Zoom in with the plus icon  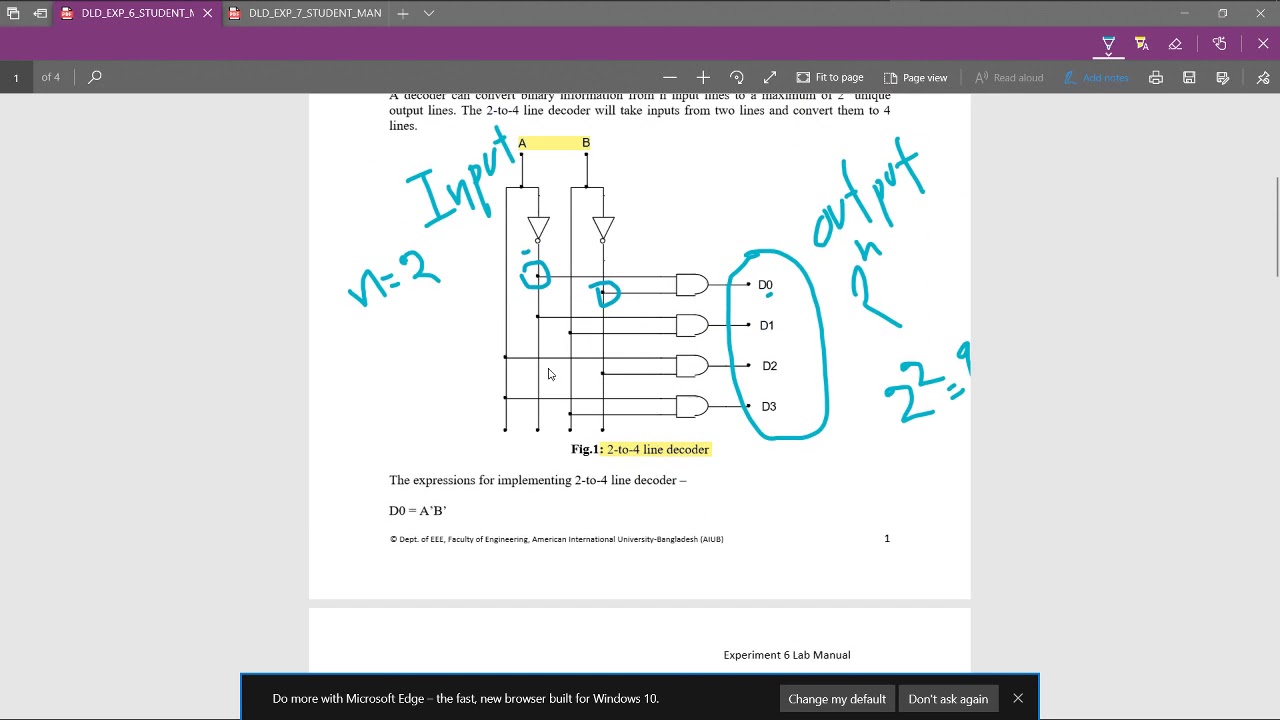coord(703,77)
